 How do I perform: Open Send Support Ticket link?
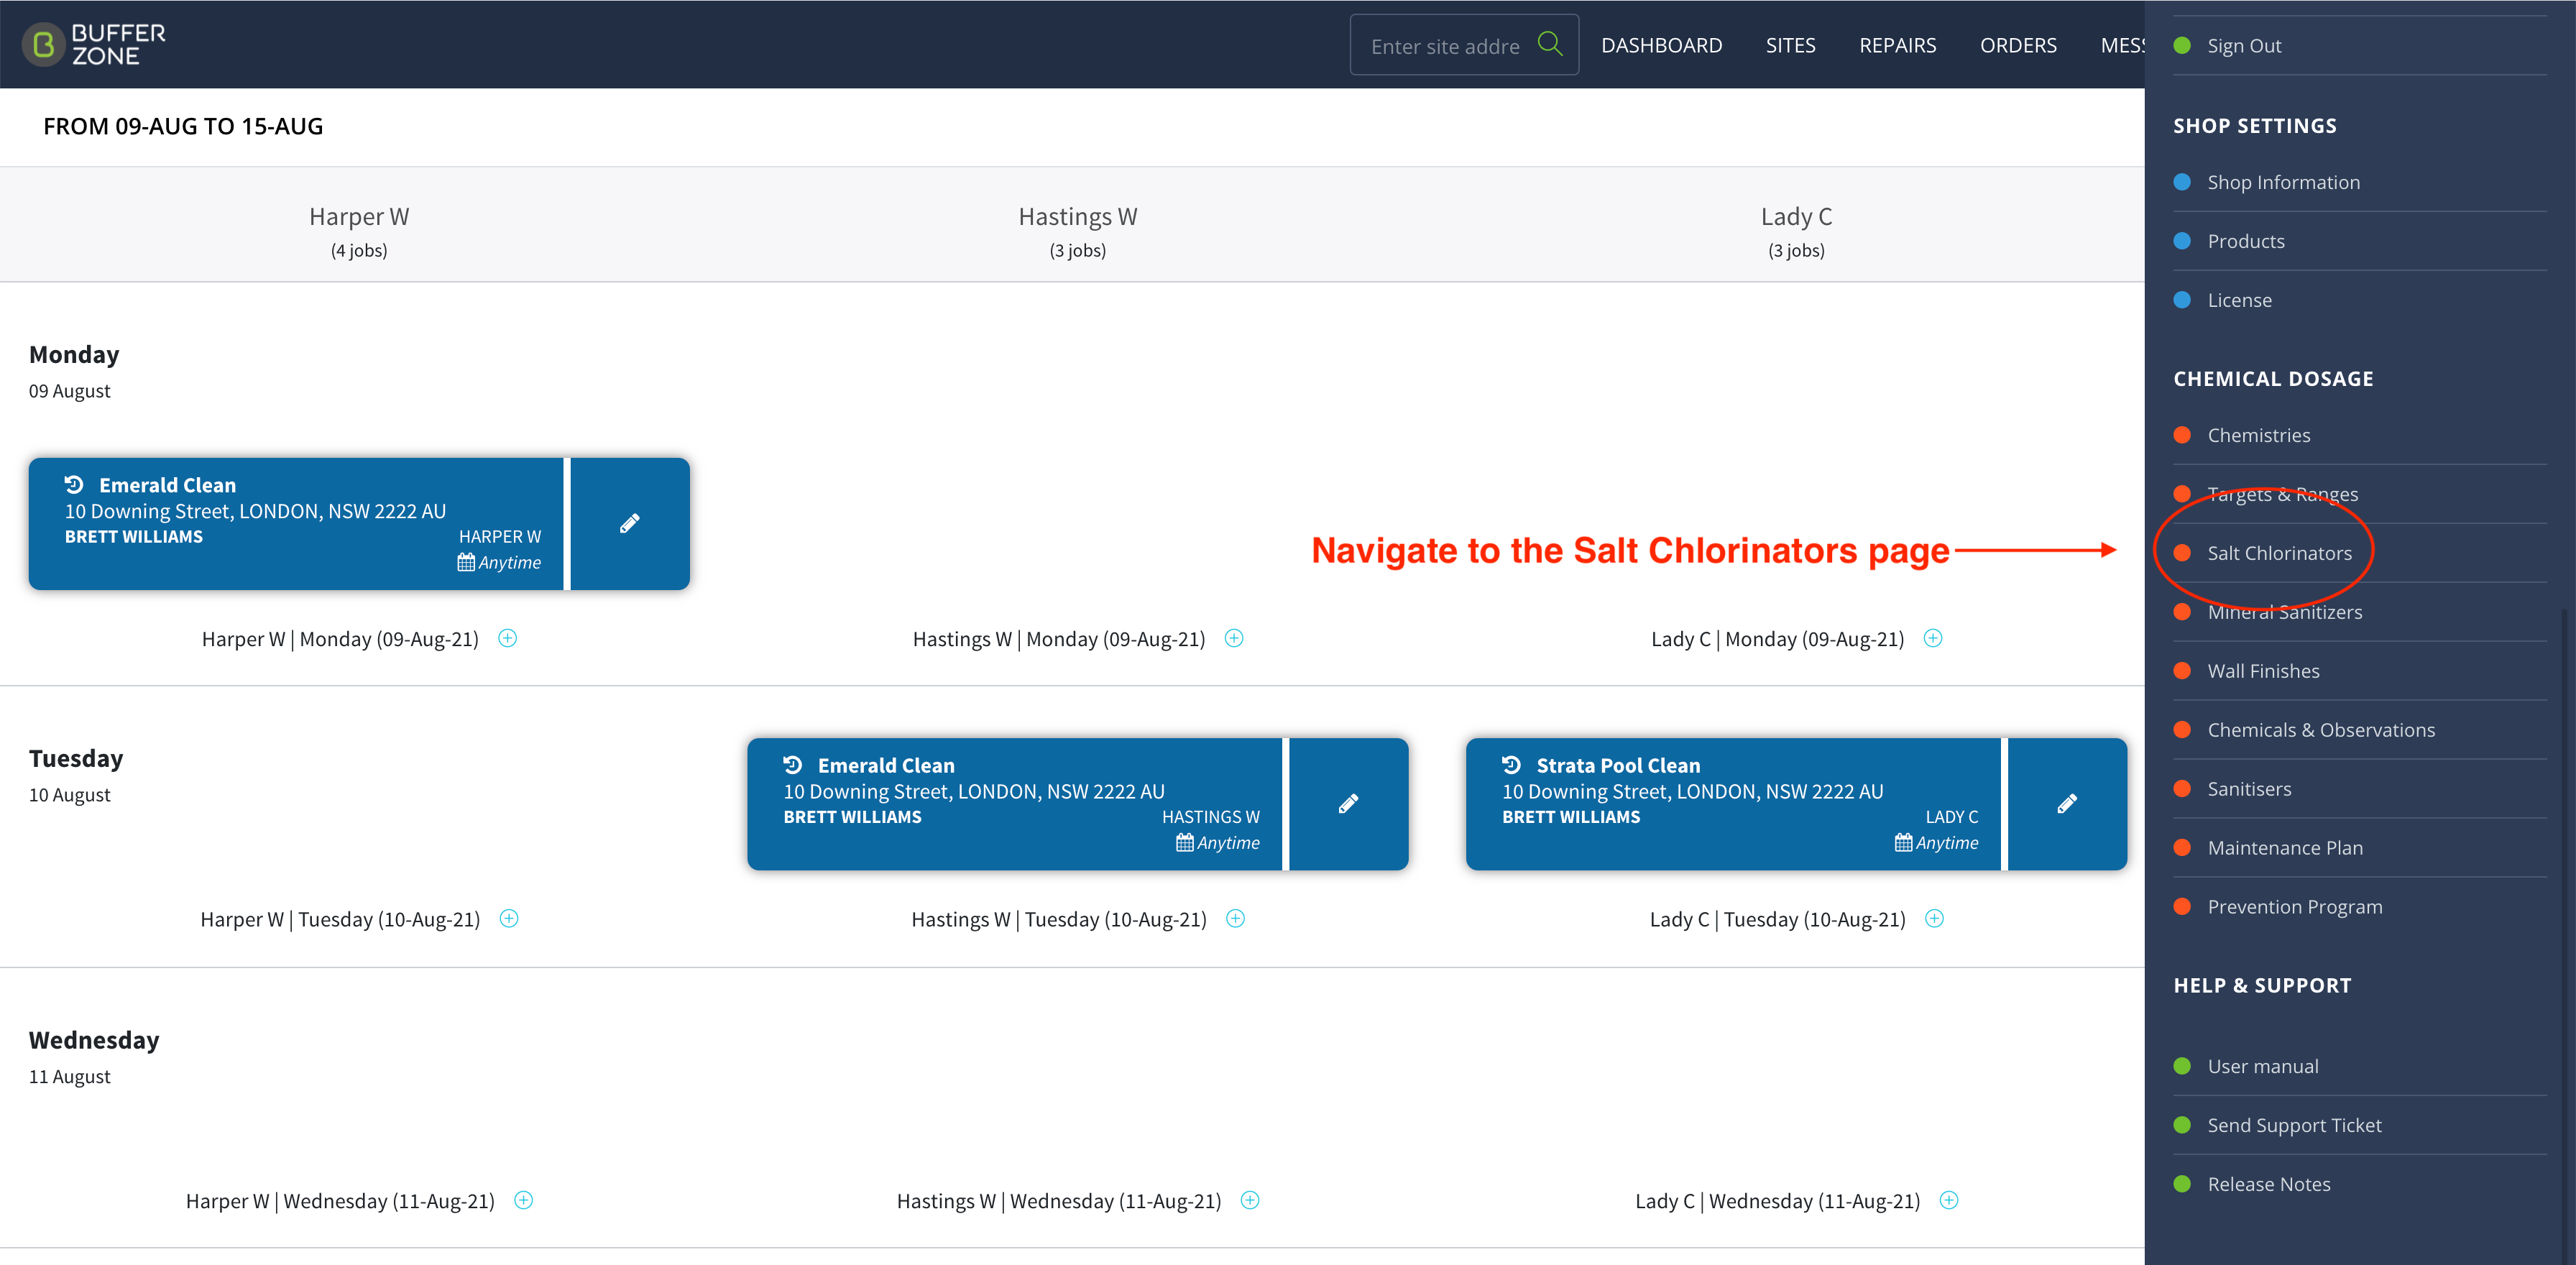(2294, 1125)
